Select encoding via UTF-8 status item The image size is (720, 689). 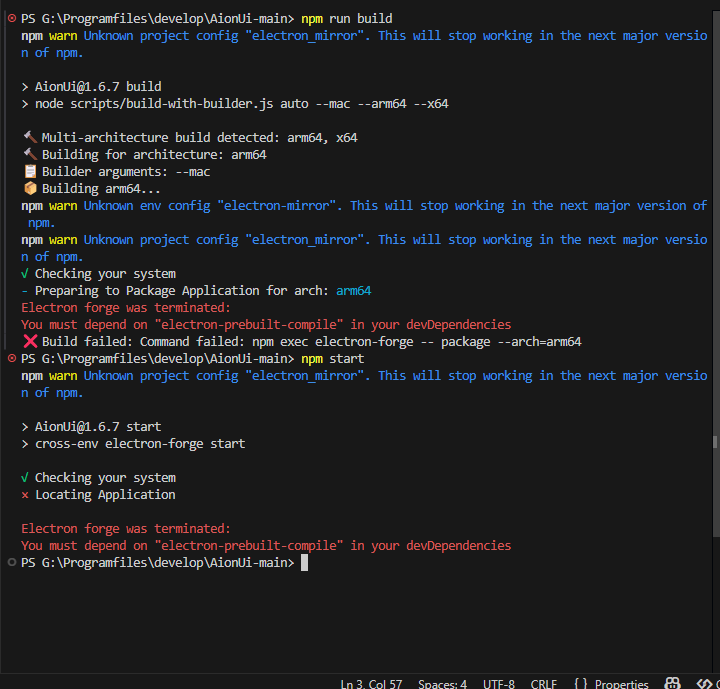point(499,684)
